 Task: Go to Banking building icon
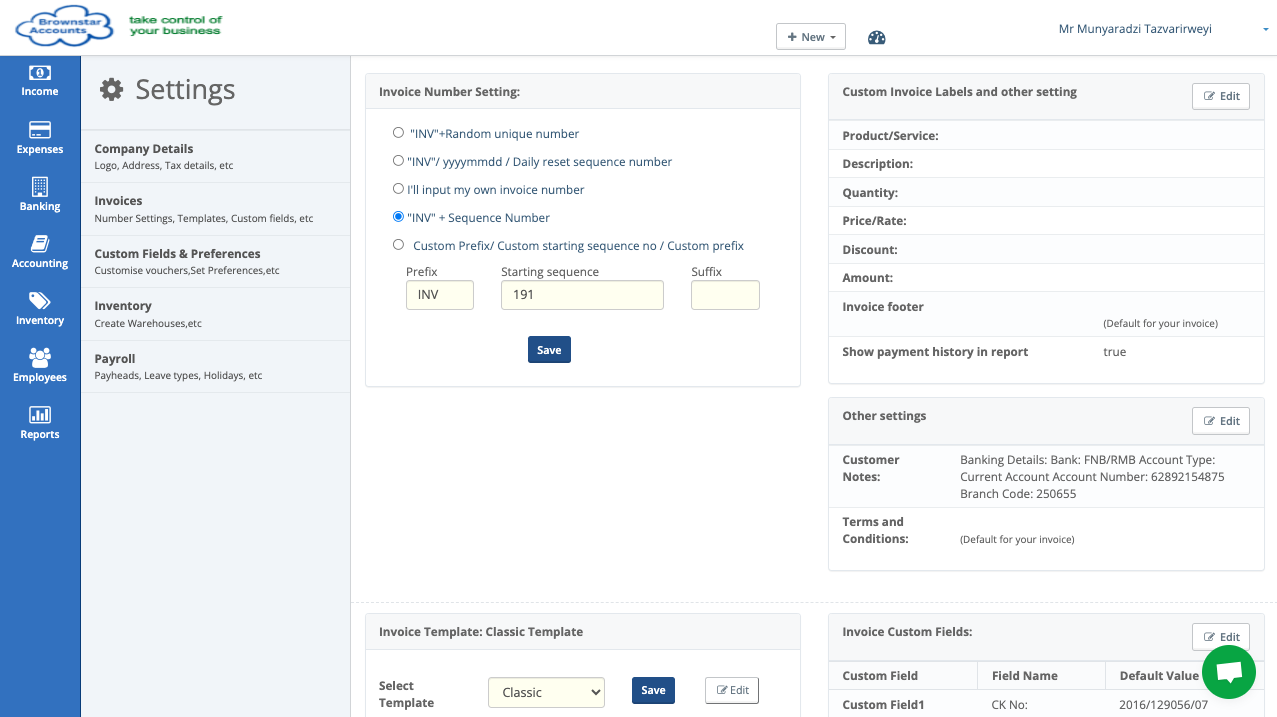pyautogui.click(x=40, y=187)
